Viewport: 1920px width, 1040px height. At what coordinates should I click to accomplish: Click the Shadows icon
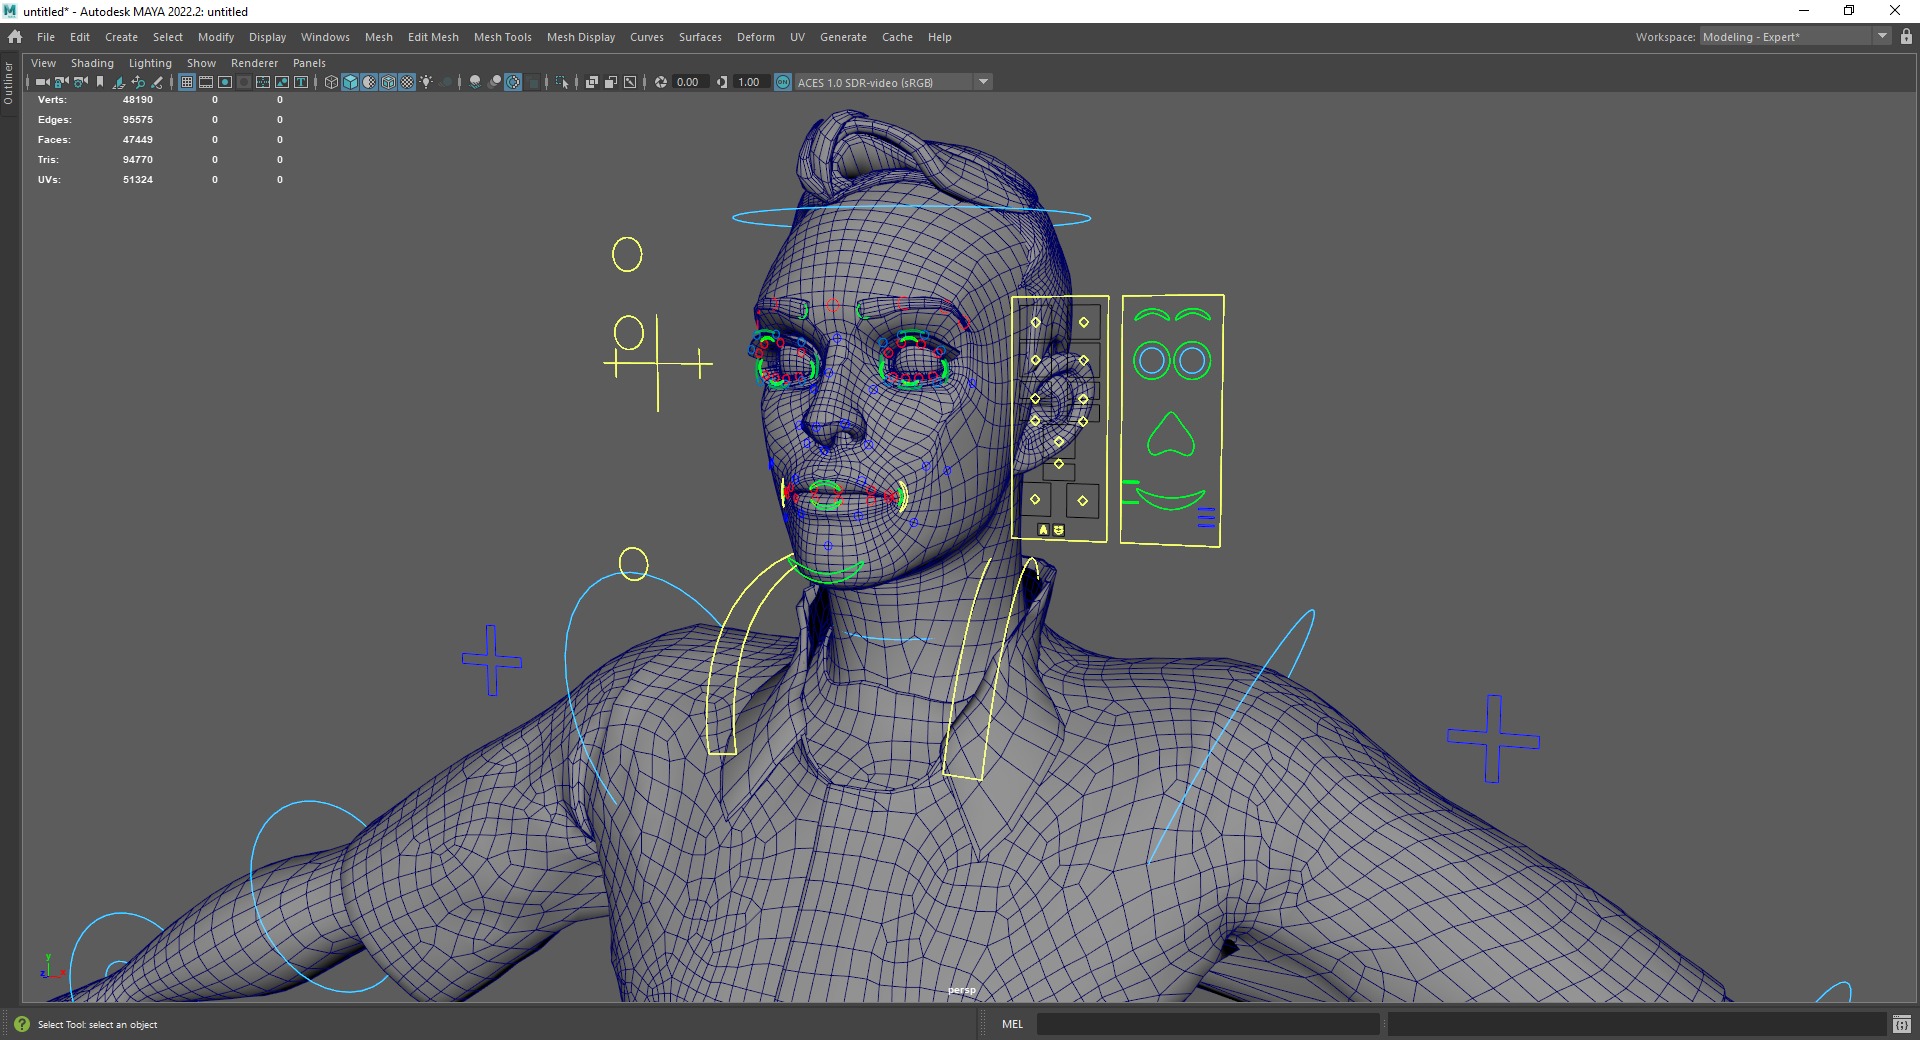pyautogui.click(x=445, y=82)
